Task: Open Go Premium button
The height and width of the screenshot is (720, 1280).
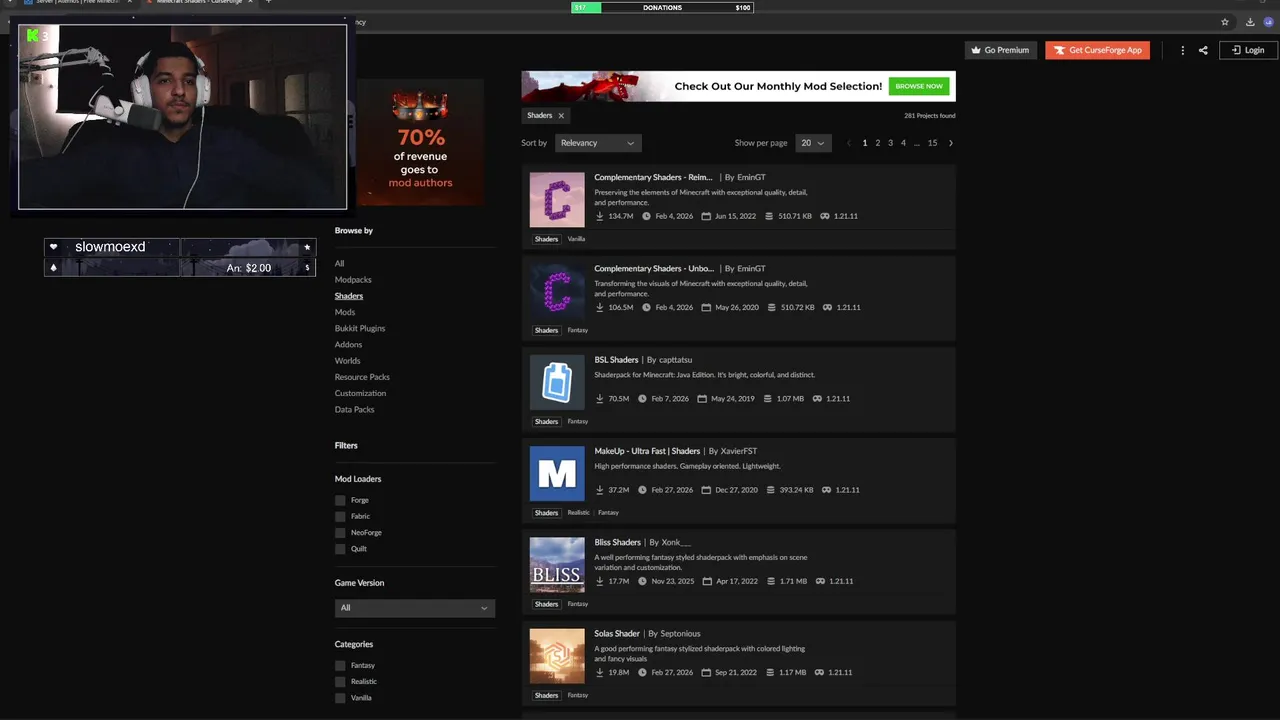Action: point(1000,50)
